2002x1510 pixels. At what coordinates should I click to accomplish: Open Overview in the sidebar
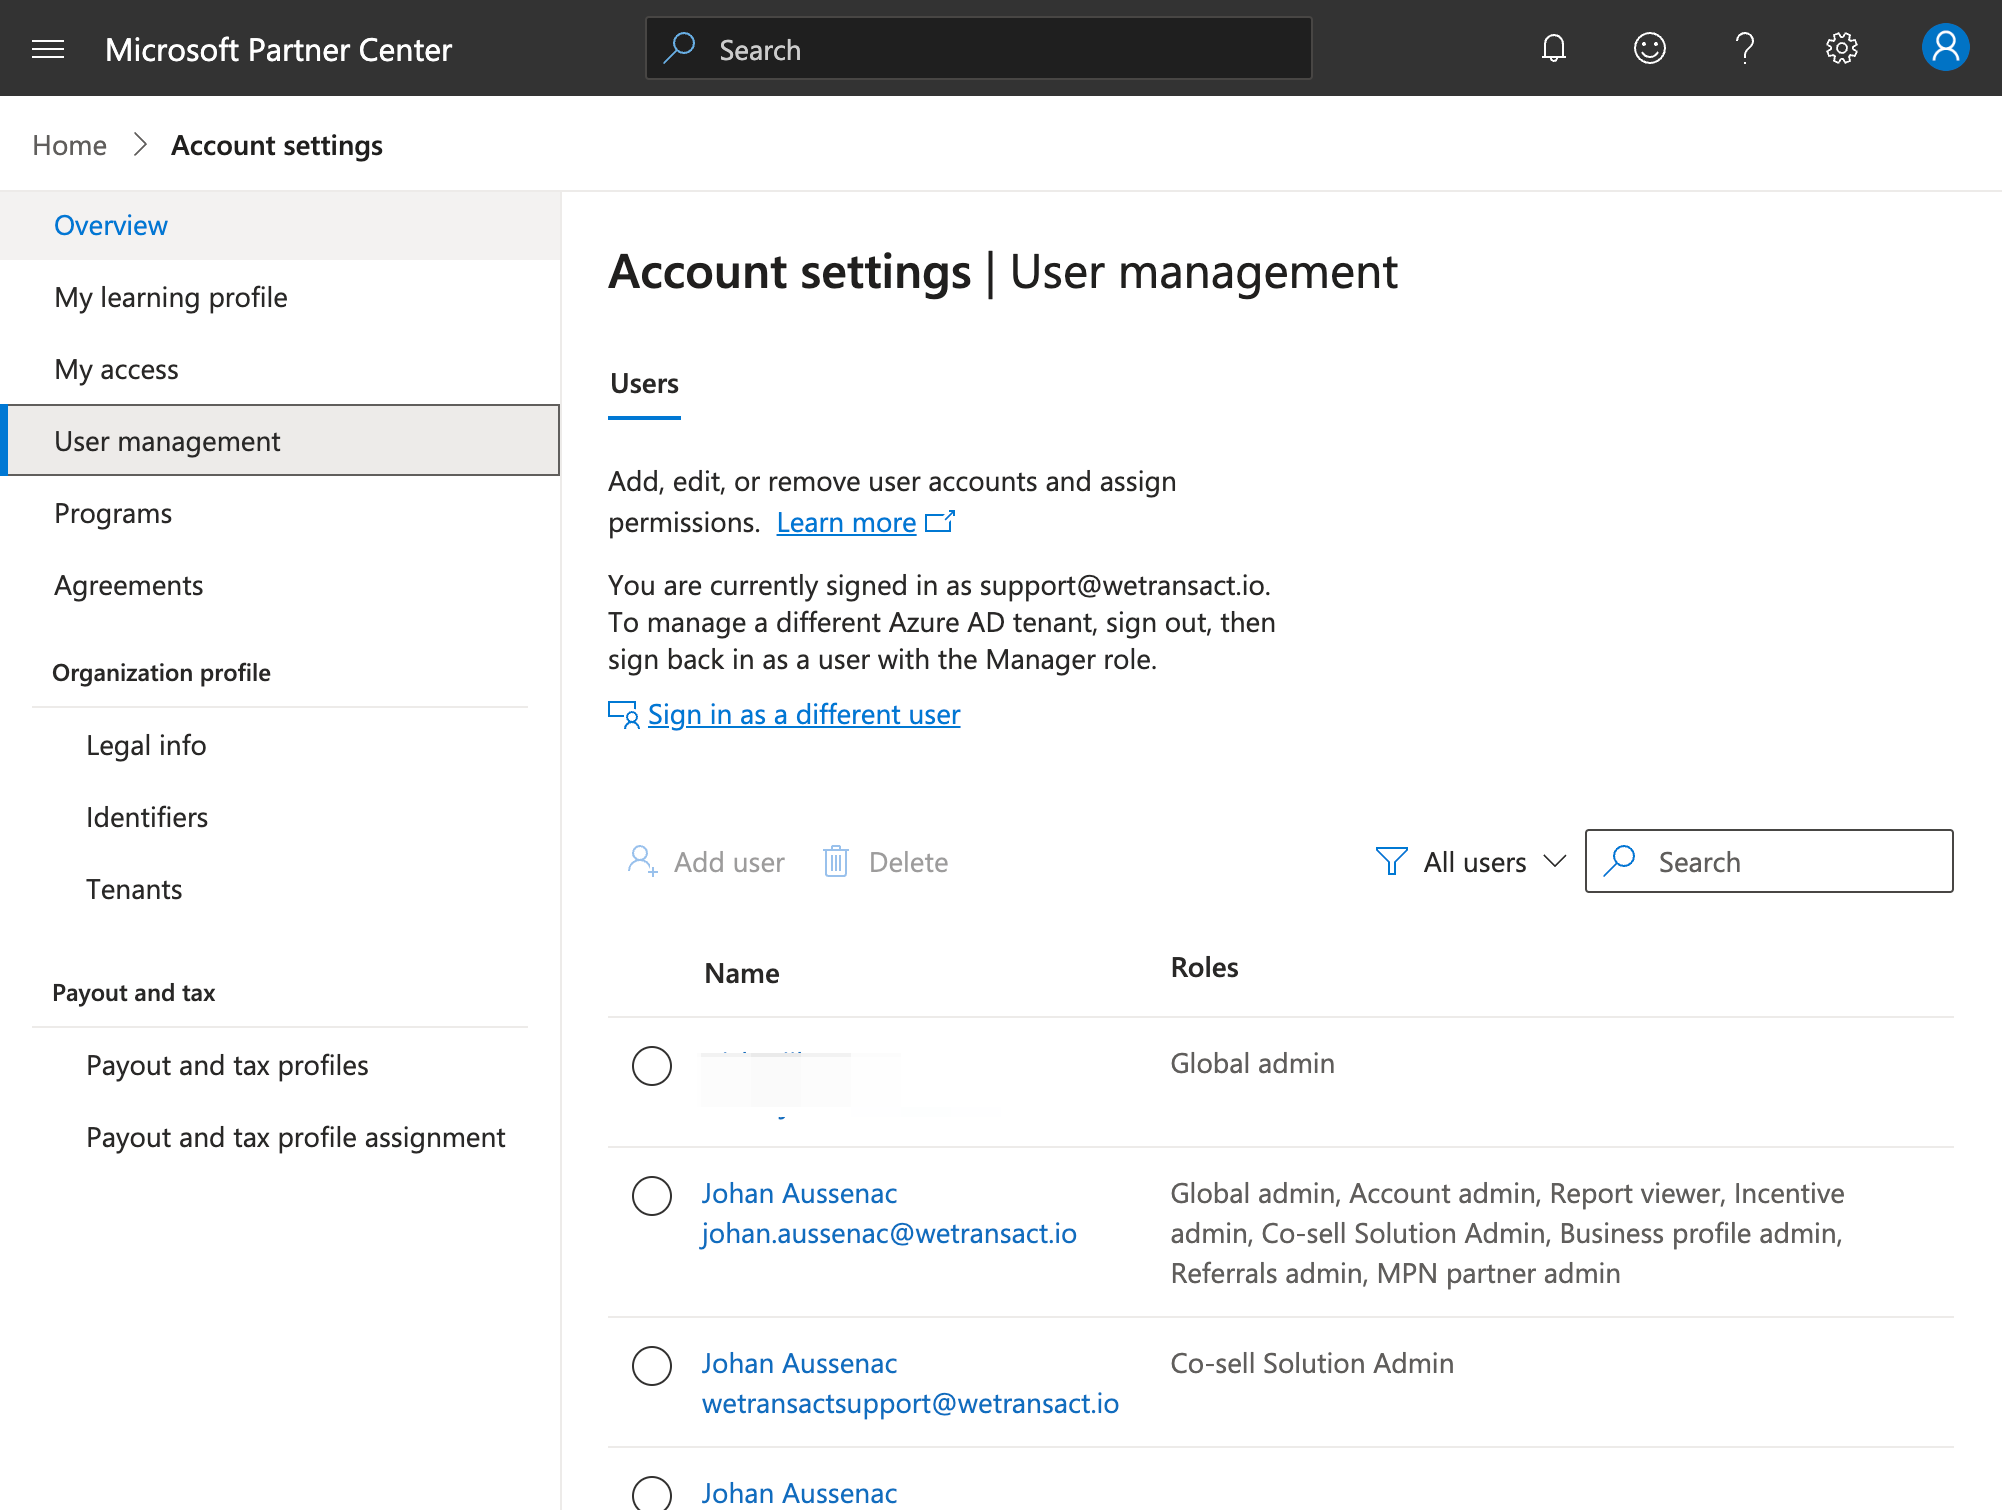(280, 226)
